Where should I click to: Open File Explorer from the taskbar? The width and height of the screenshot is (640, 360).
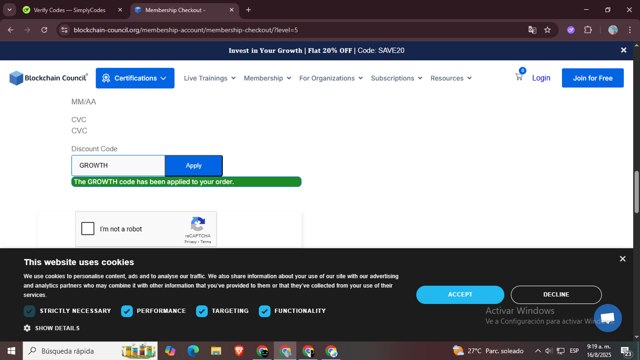click(x=216, y=351)
